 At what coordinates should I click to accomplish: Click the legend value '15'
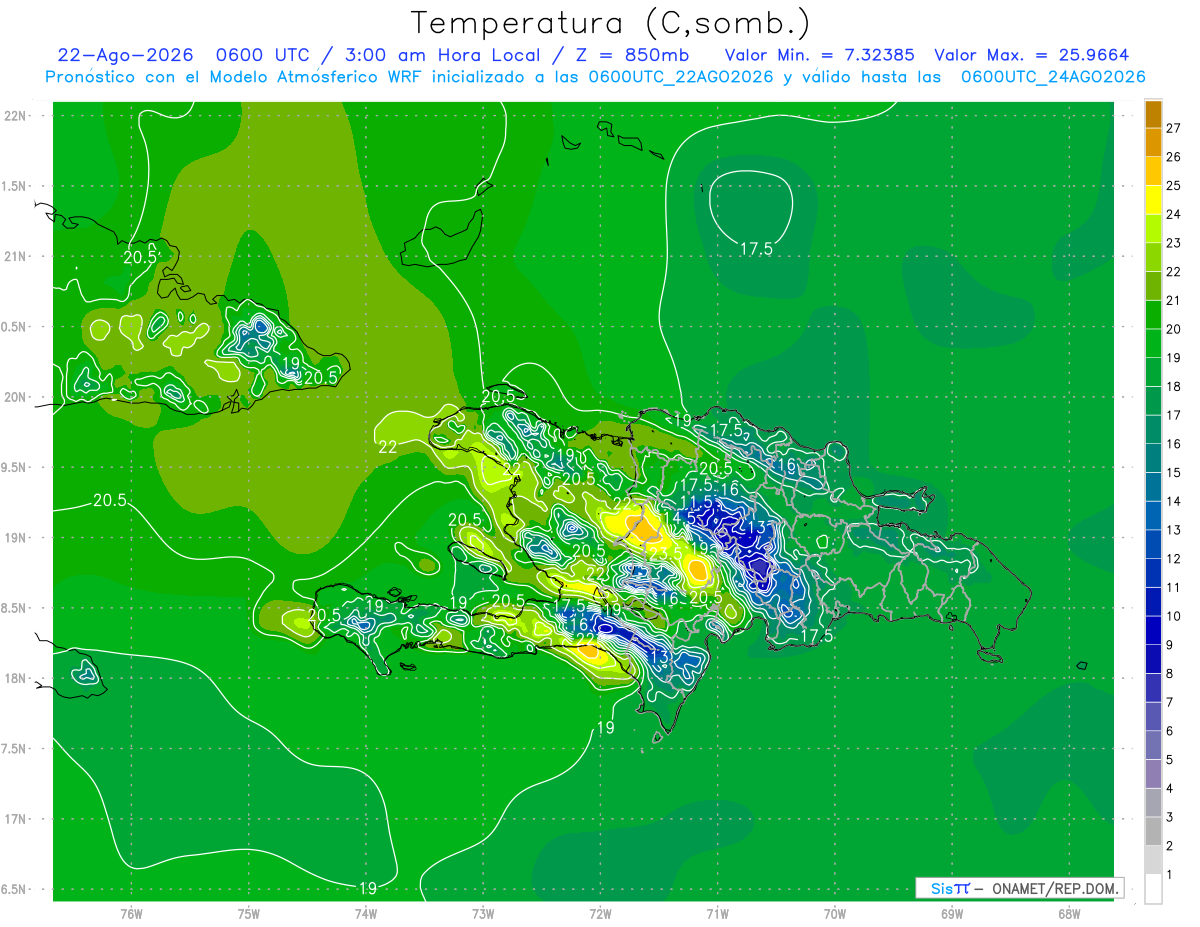(x=1173, y=472)
